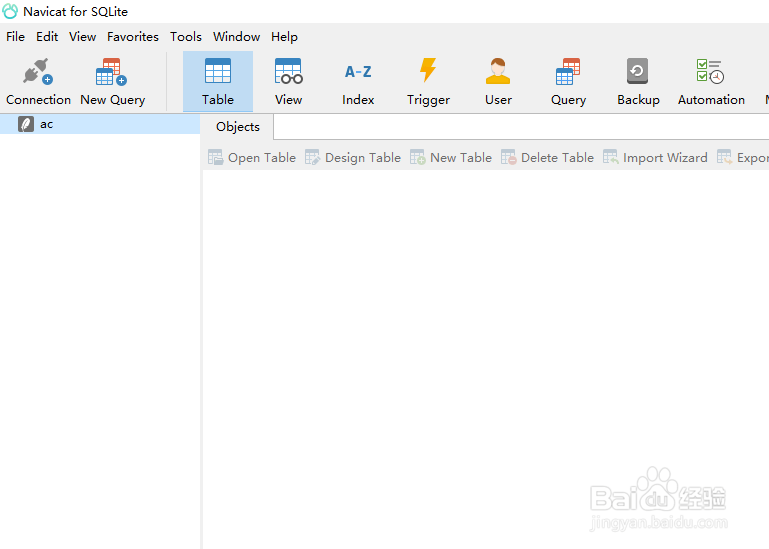769x549 pixels.
Task: Open a New Query from toolbar
Action: click(112, 81)
